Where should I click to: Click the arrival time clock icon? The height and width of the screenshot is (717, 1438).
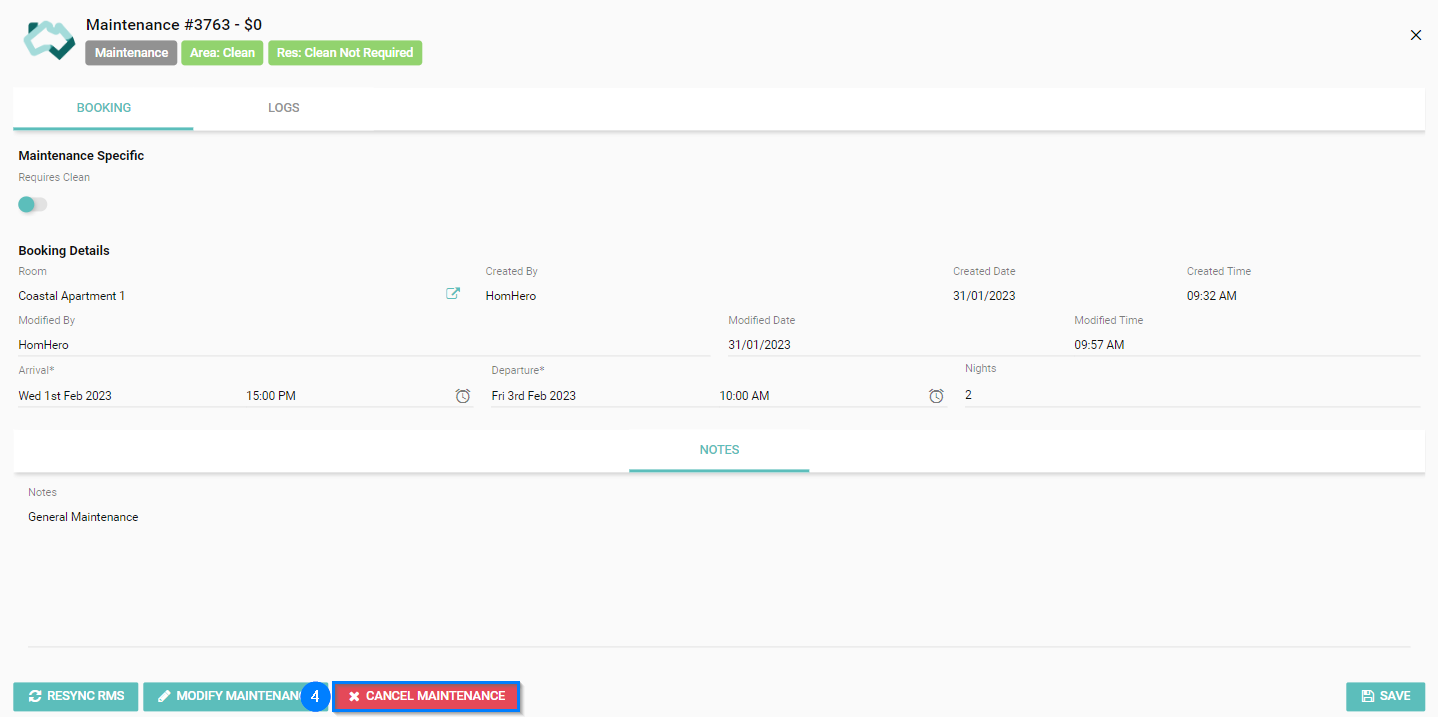coord(463,396)
